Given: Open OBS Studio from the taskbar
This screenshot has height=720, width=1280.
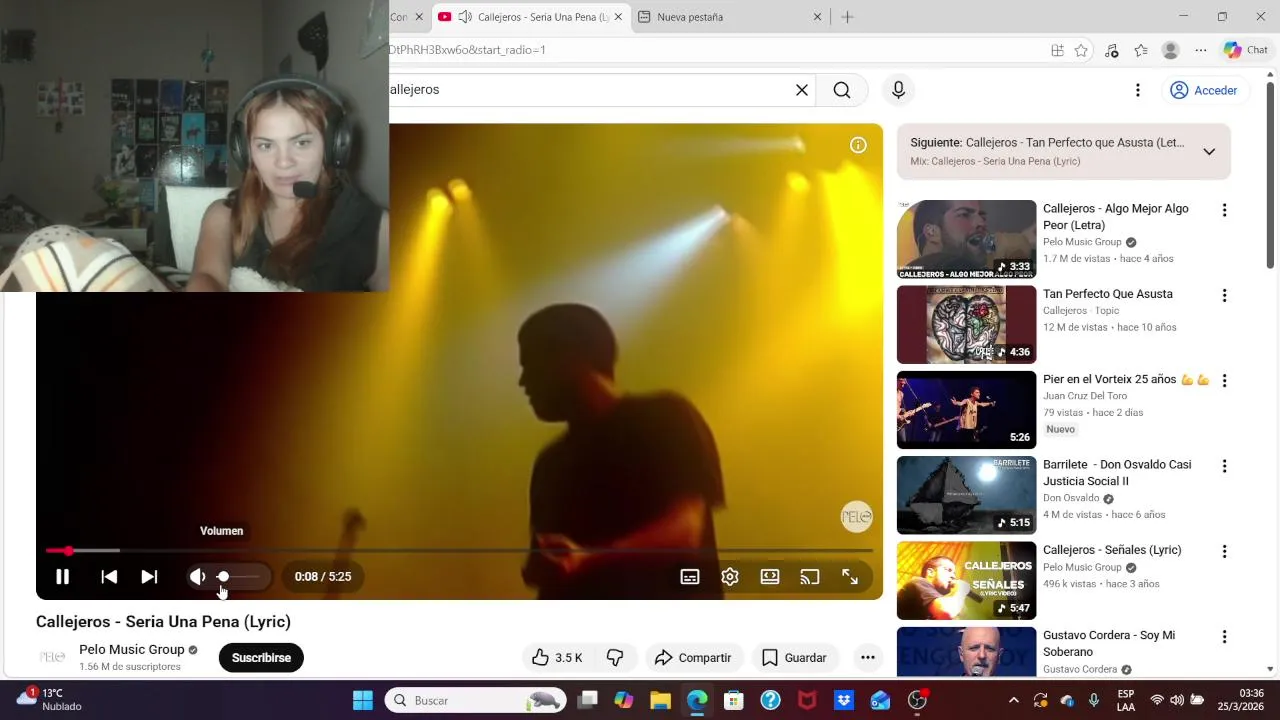Looking at the screenshot, I should [x=917, y=700].
